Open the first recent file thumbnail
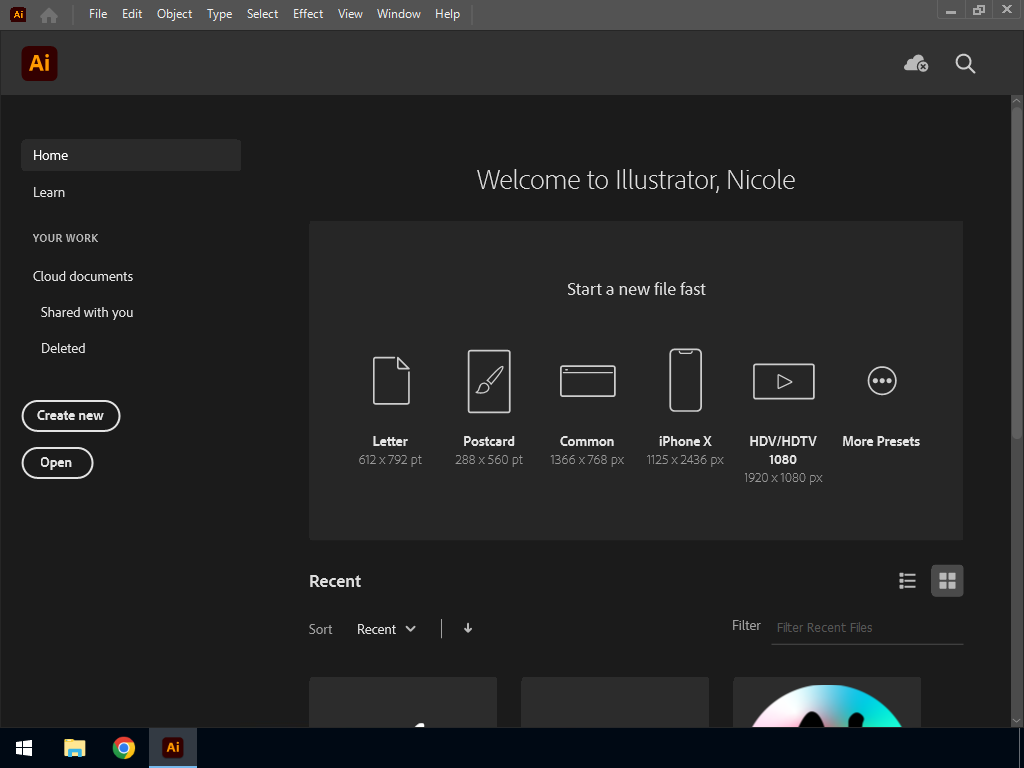 (403, 703)
